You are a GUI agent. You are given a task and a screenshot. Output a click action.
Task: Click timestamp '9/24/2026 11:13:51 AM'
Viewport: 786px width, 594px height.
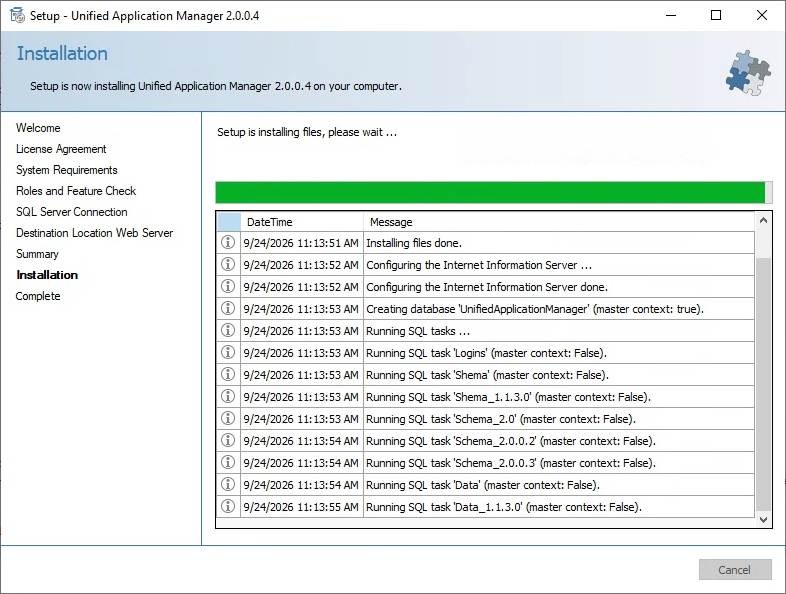tap(301, 243)
